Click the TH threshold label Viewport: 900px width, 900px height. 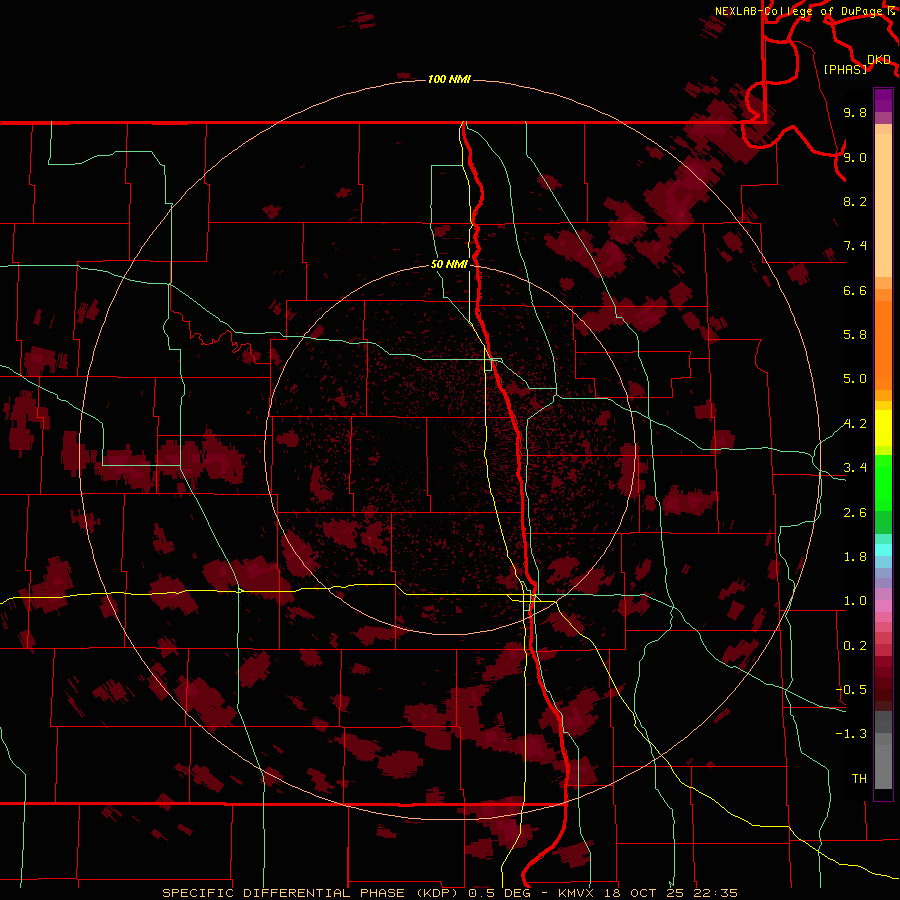(859, 779)
